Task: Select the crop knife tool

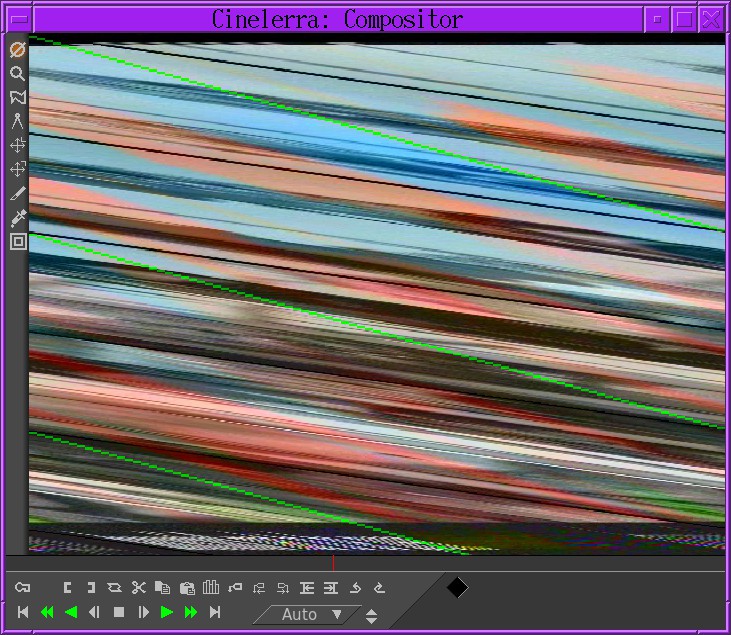Action: (x=18, y=193)
